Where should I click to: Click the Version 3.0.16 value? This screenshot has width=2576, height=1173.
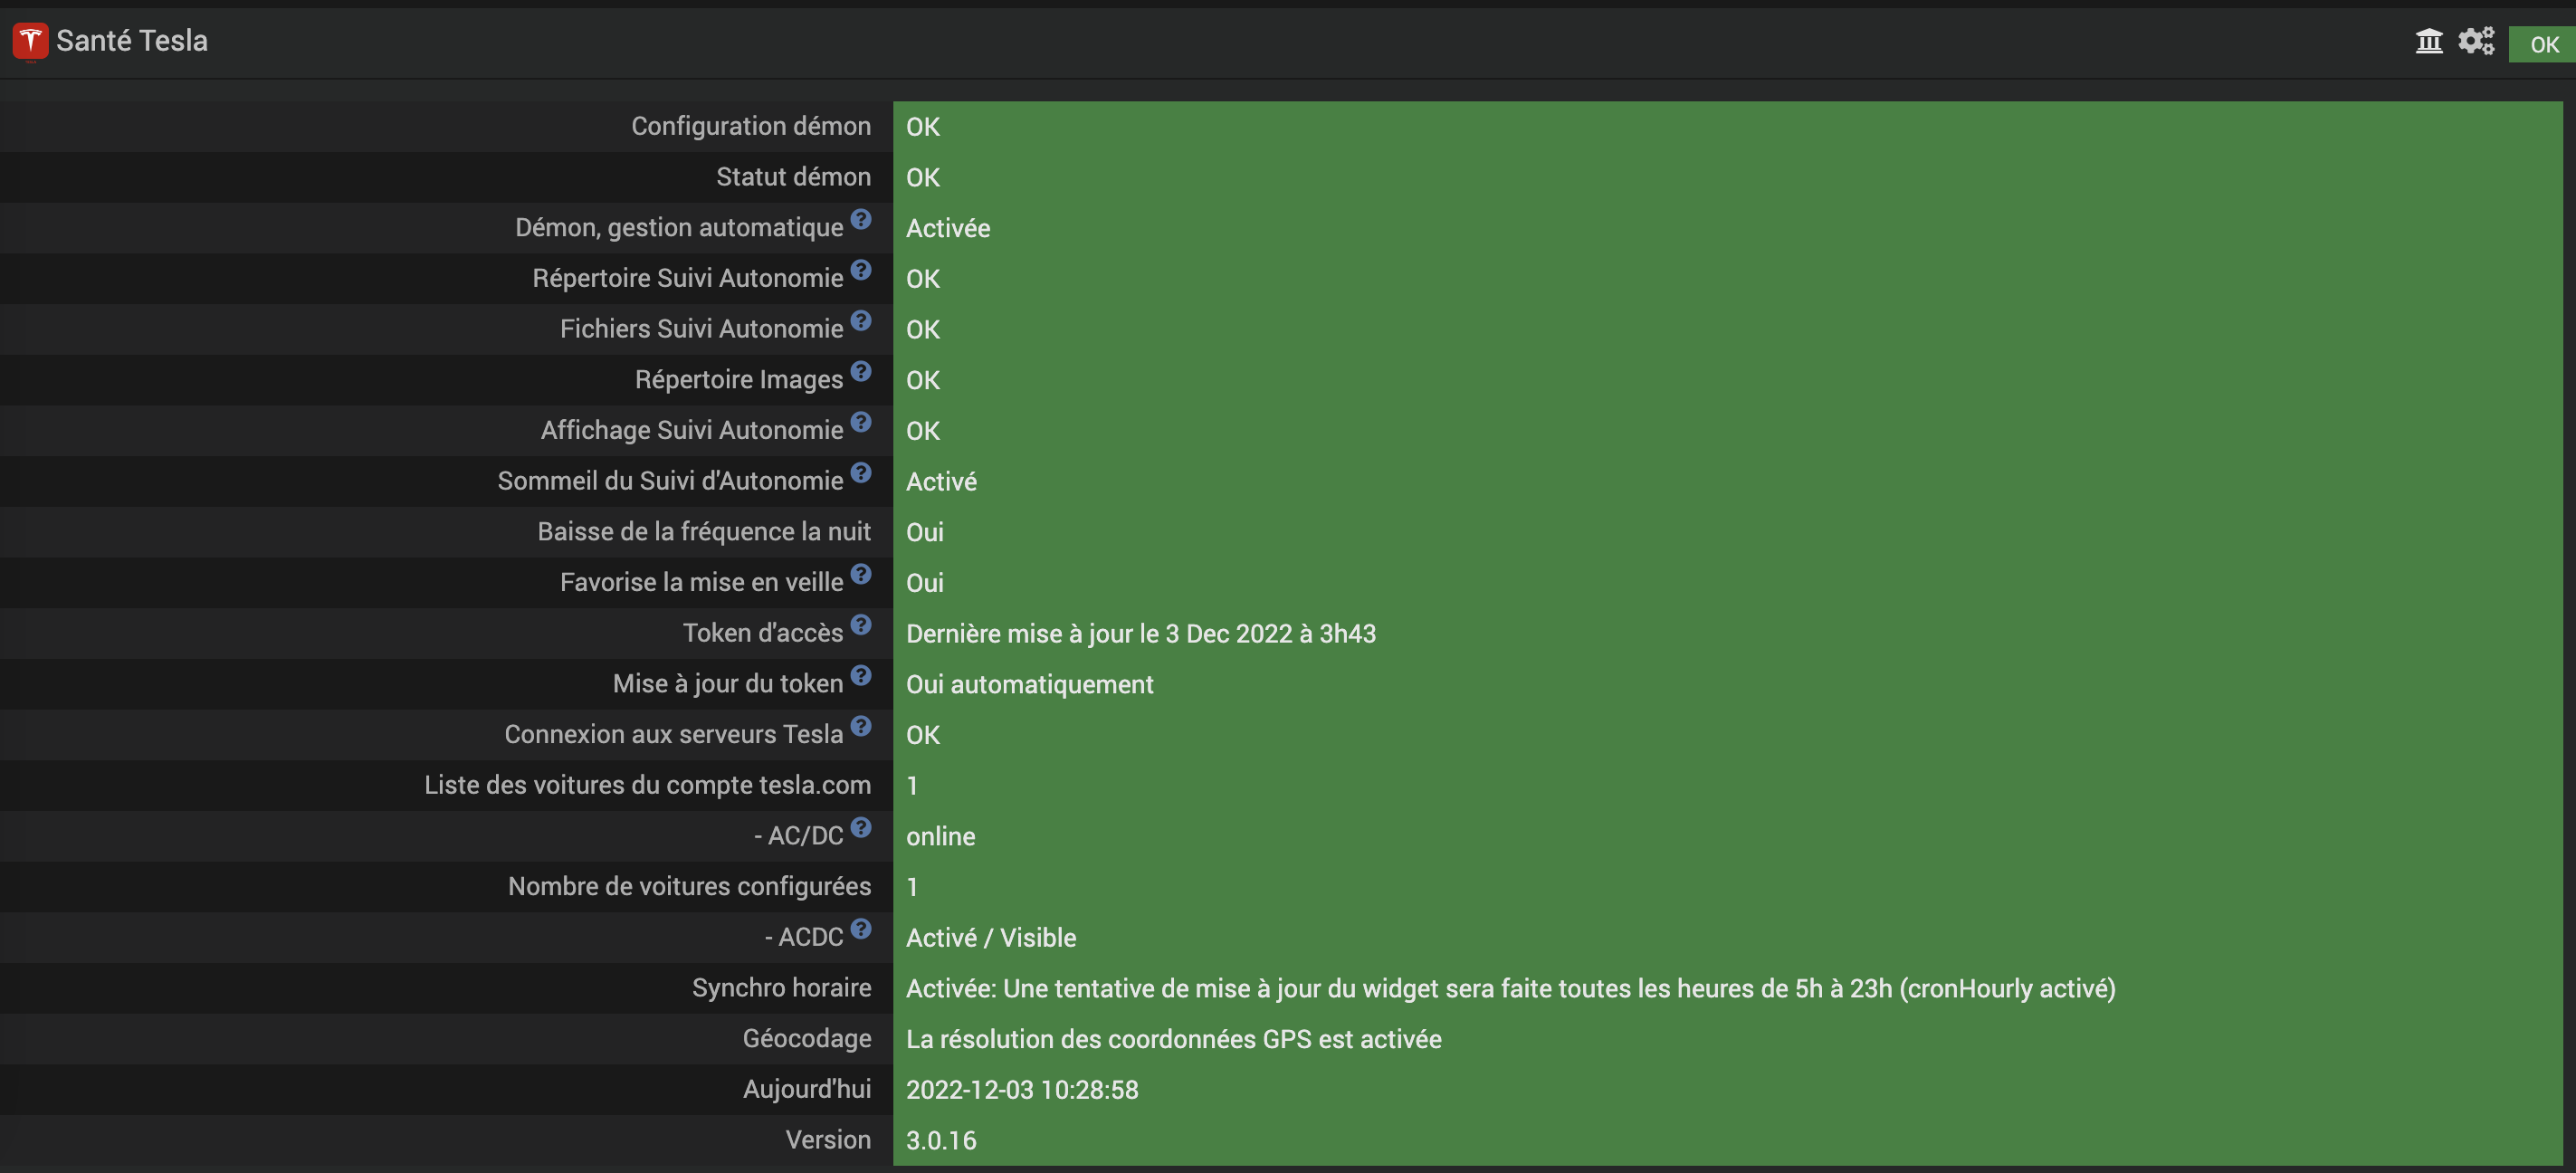tap(940, 1140)
